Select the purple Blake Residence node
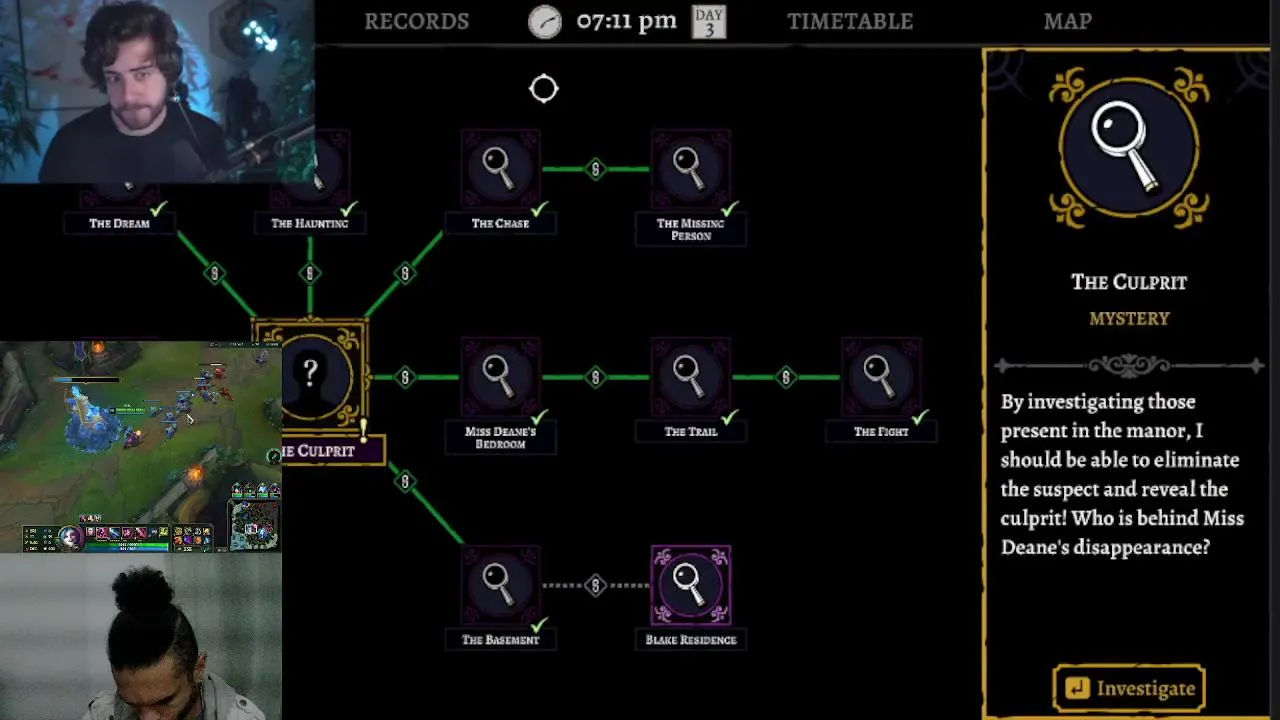Viewport: 1280px width, 720px height. (690, 585)
